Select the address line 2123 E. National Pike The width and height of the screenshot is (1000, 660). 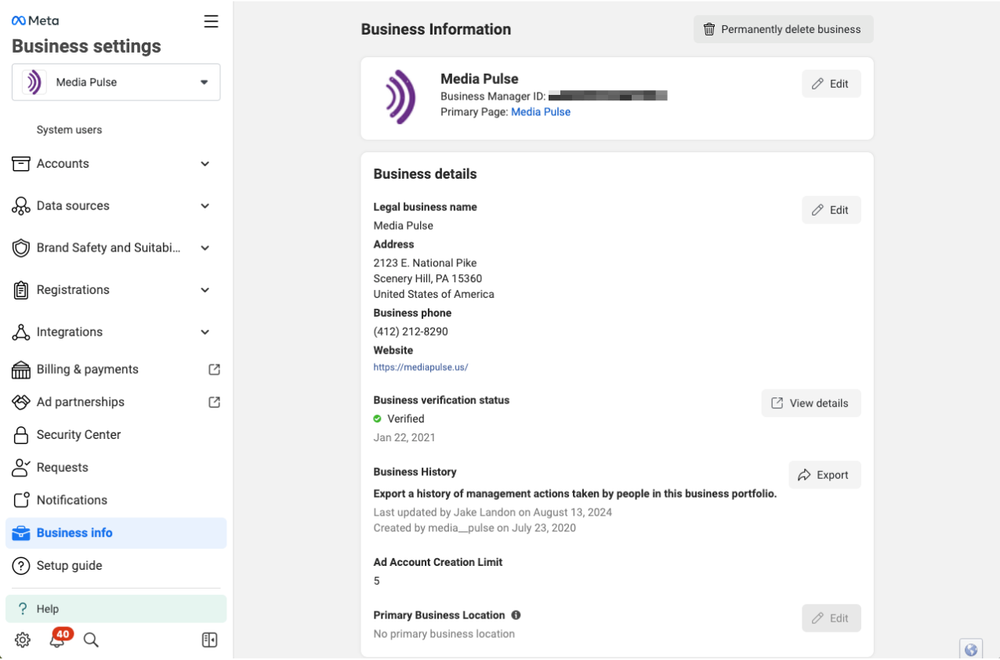pos(425,263)
